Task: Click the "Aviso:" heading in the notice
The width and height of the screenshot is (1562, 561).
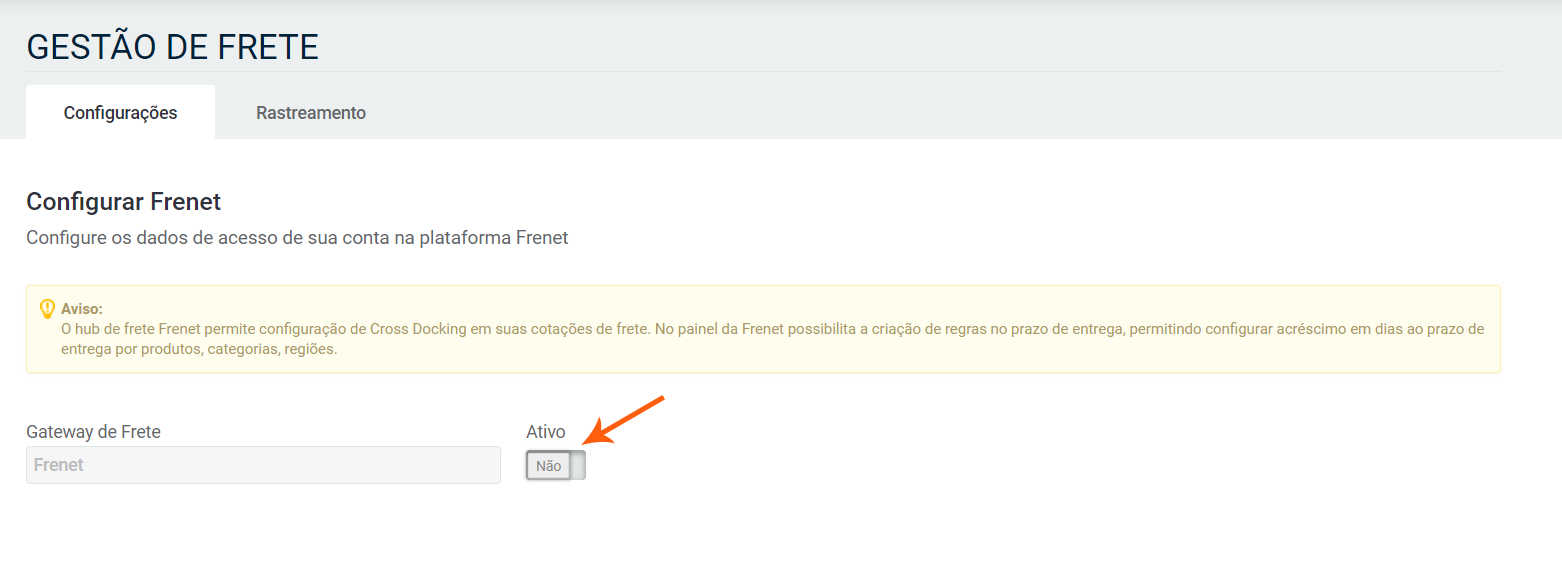Action: click(82, 309)
